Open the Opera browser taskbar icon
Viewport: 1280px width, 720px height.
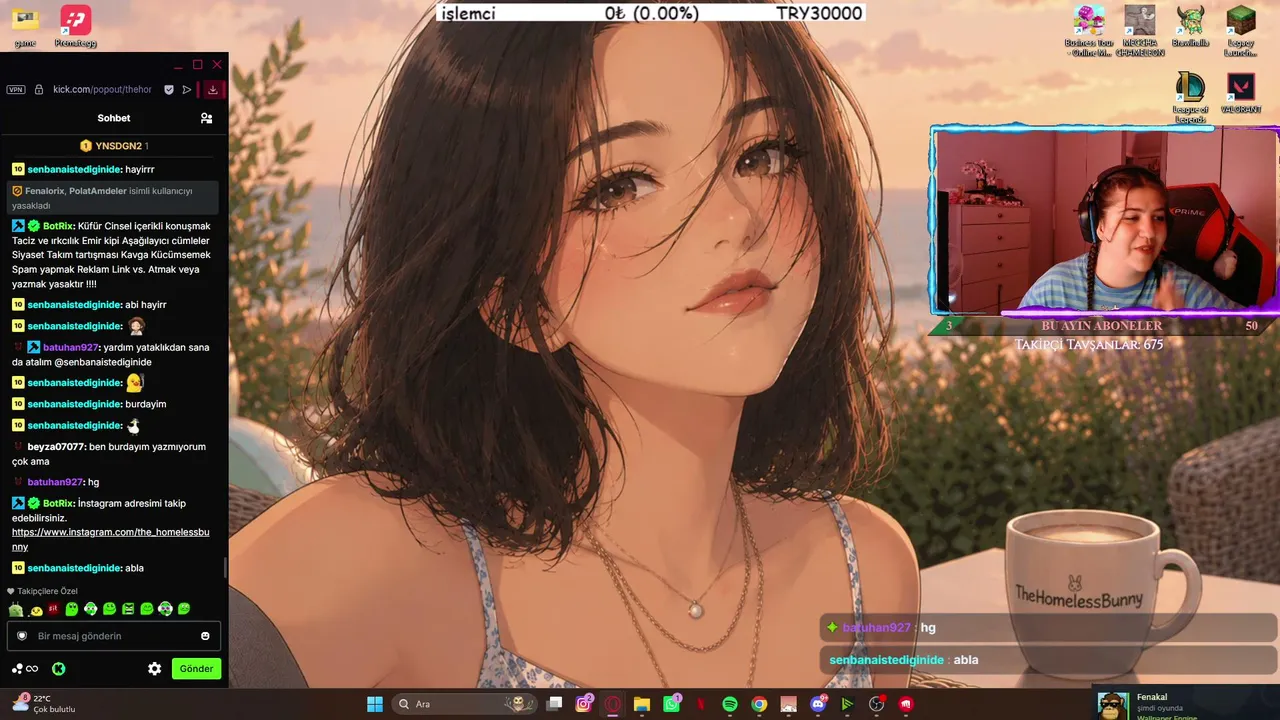(613, 704)
